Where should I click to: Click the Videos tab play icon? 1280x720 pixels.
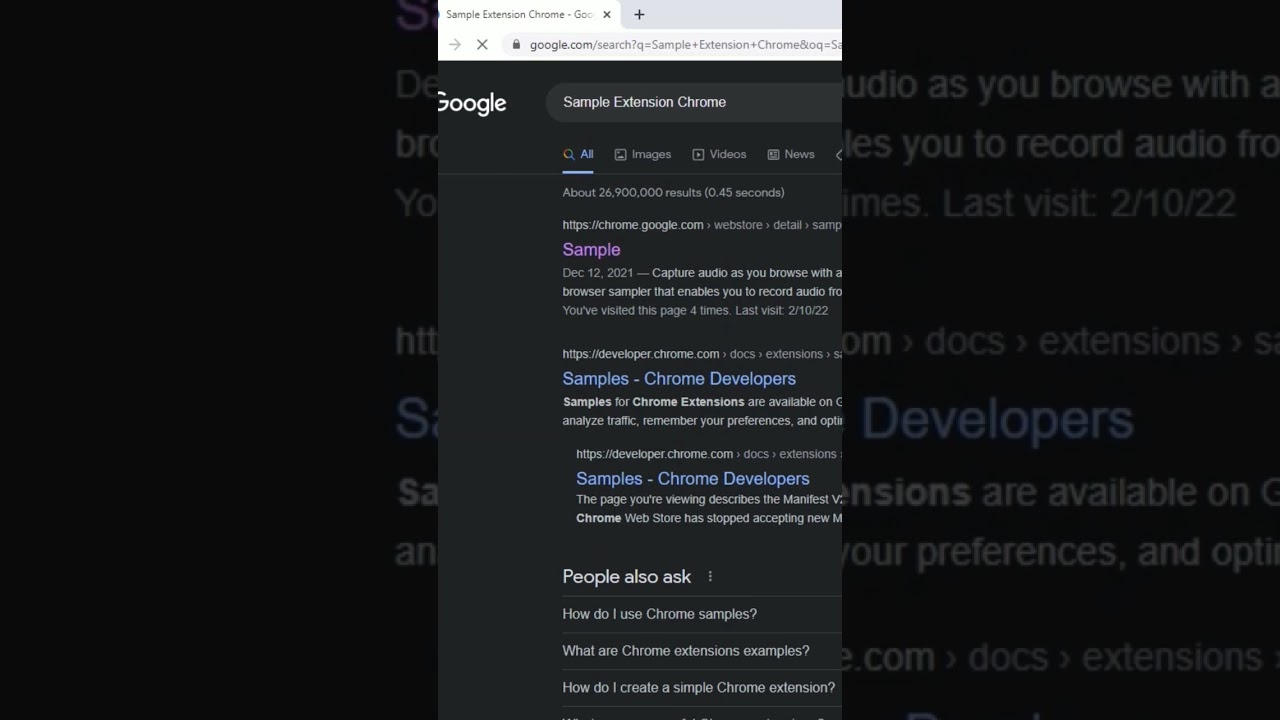pos(698,155)
